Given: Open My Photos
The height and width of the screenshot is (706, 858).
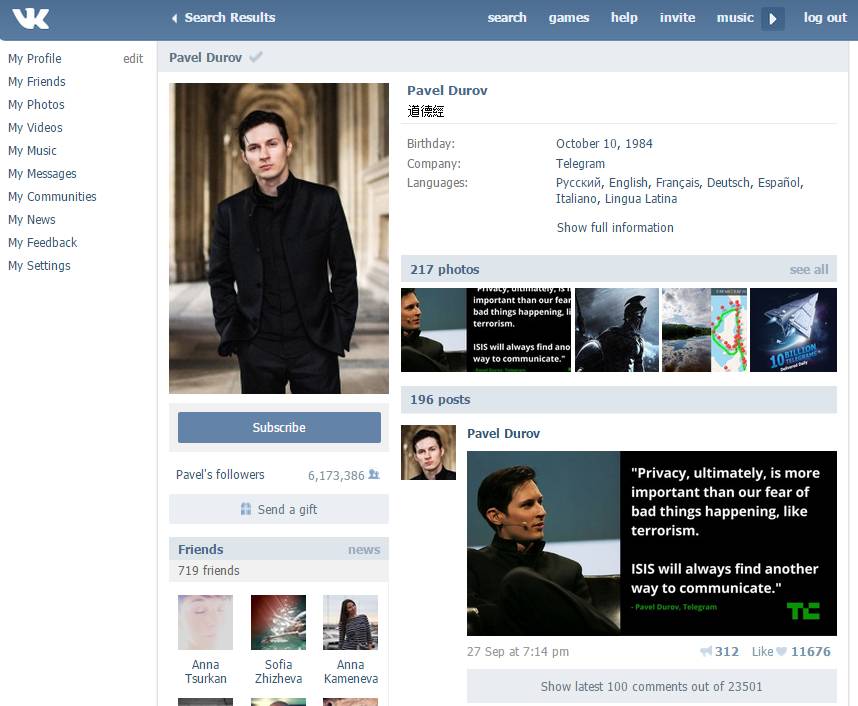Looking at the screenshot, I should pos(36,105).
